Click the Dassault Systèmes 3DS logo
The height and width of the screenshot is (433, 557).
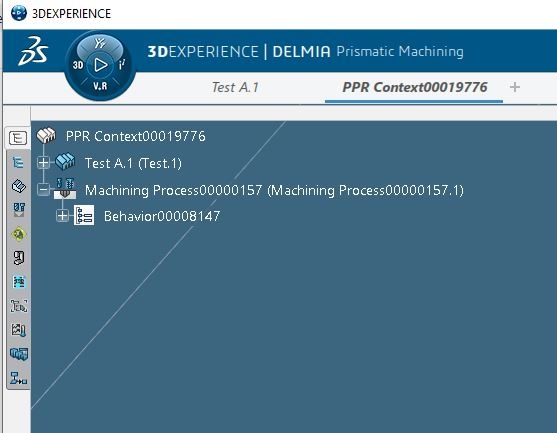point(33,51)
